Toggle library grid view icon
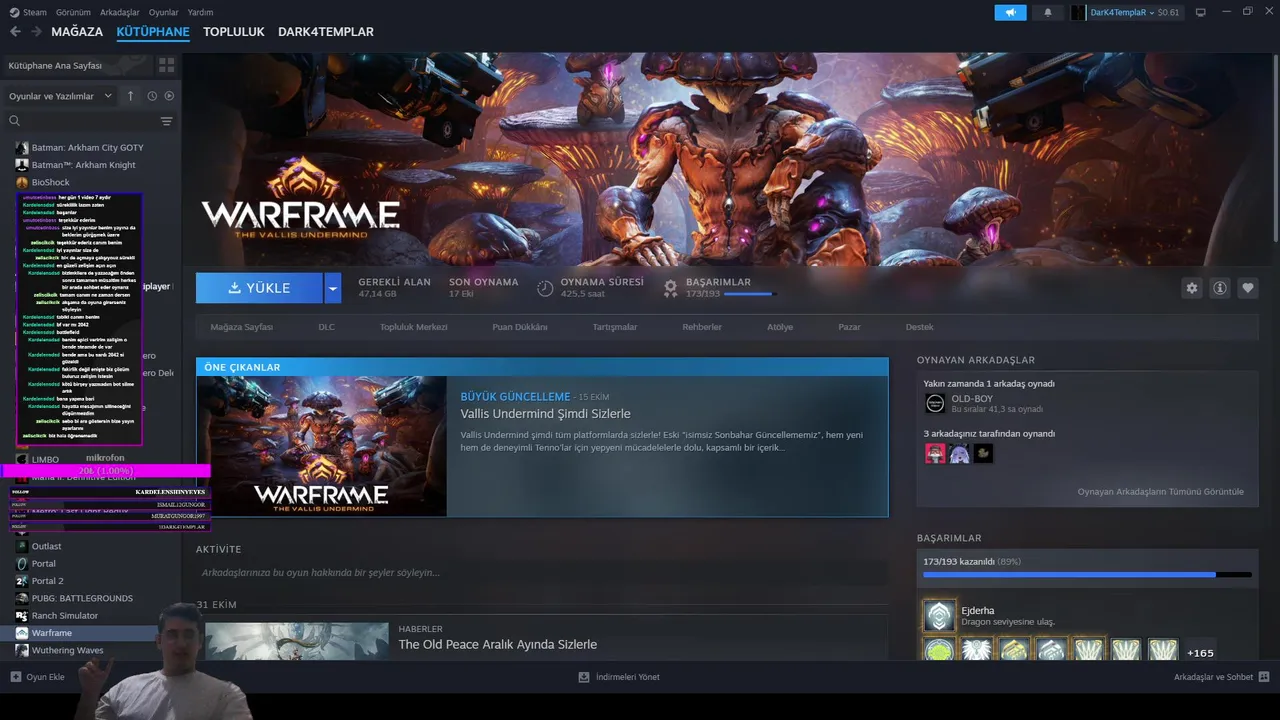The image size is (1280, 720). pyautogui.click(x=166, y=65)
